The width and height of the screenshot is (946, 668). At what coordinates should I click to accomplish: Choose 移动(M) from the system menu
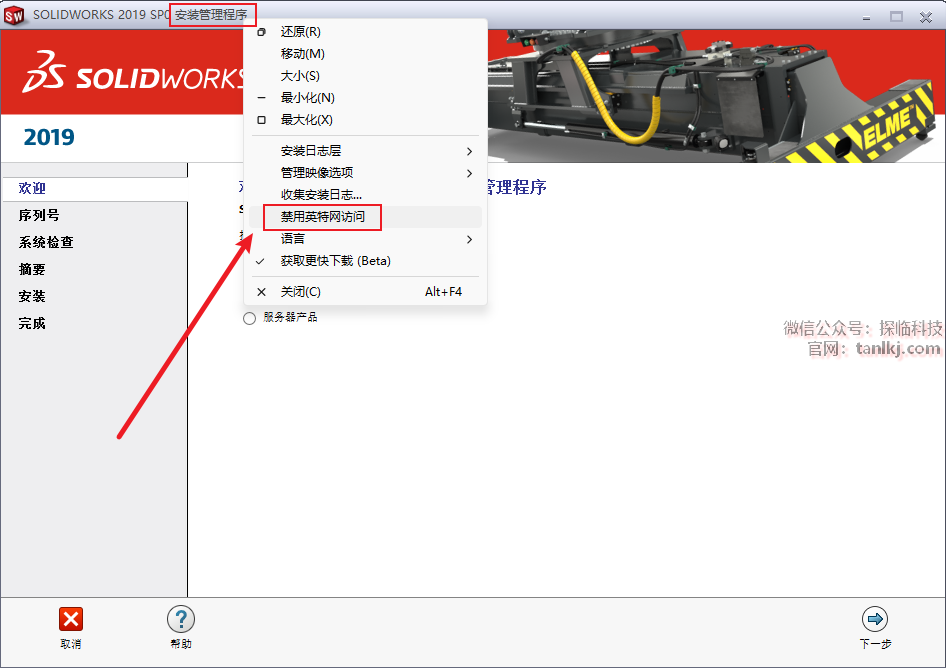[x=364, y=54]
